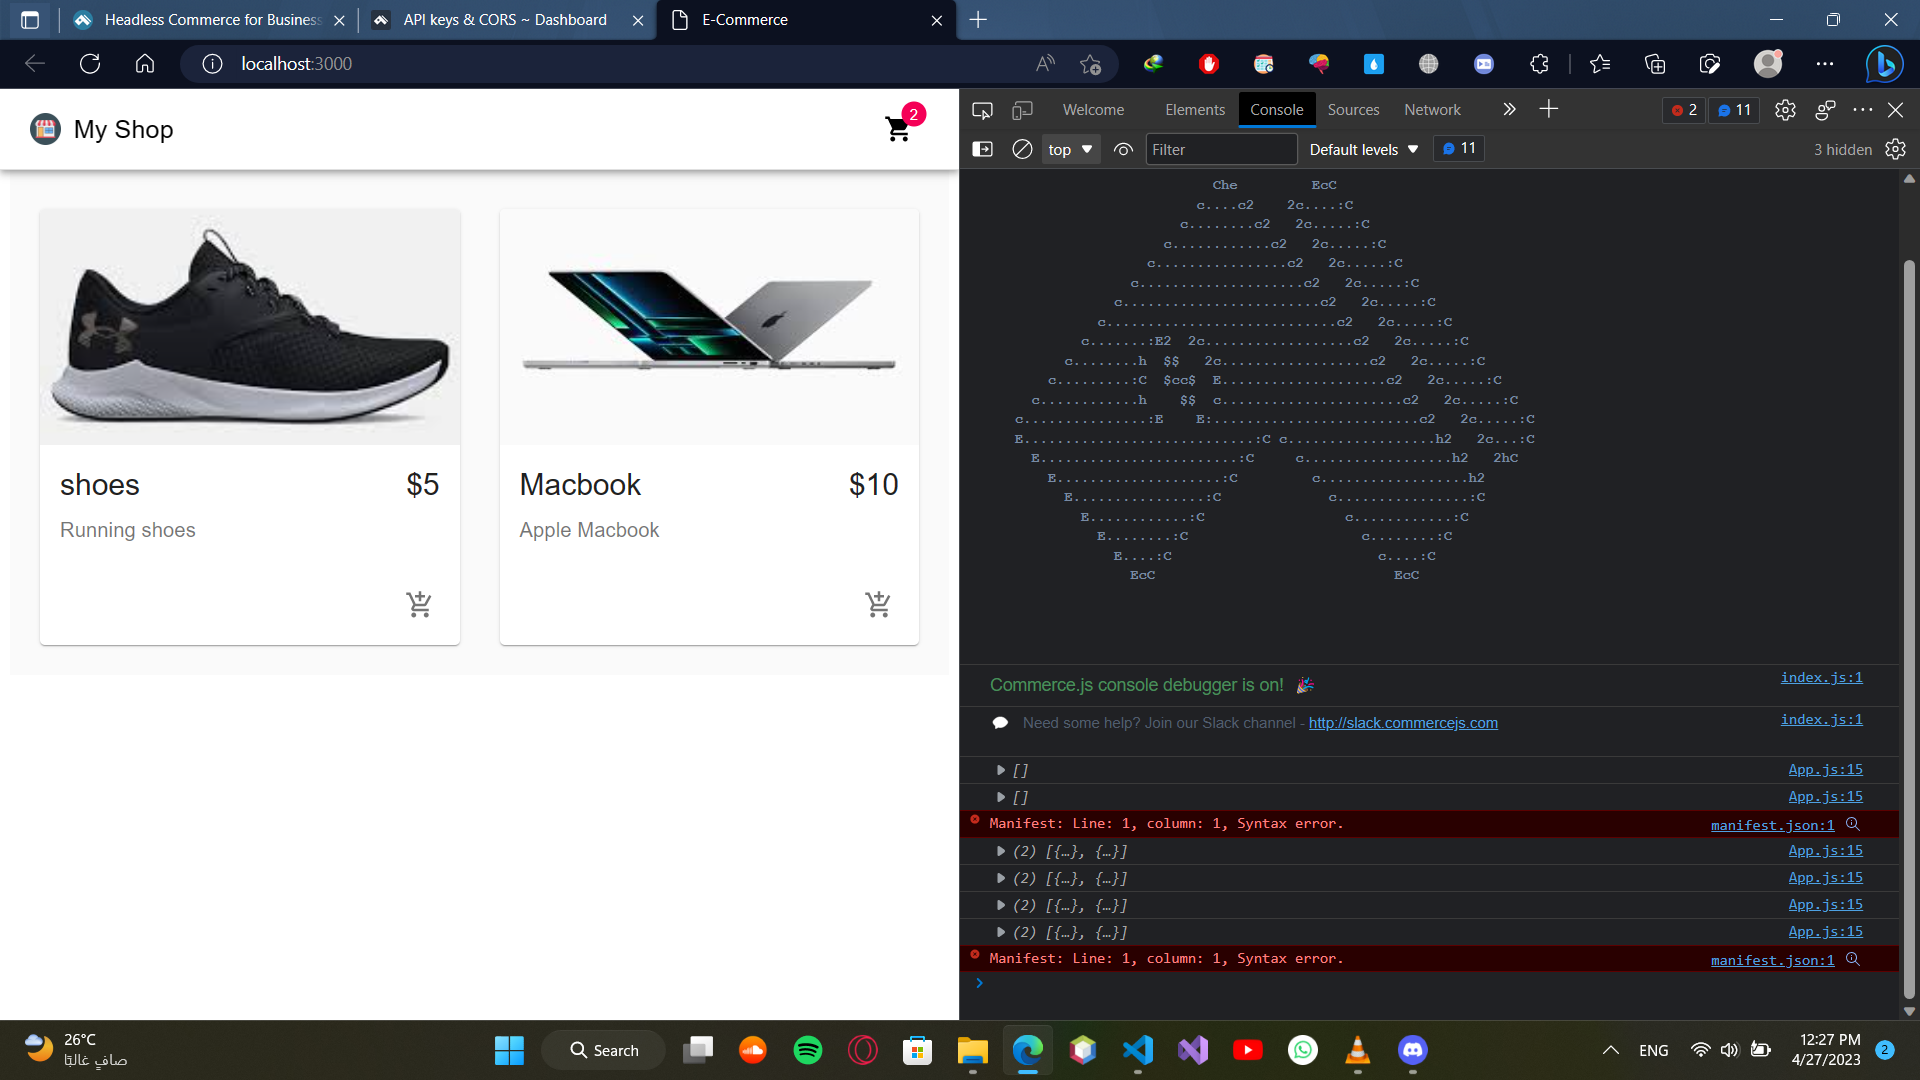This screenshot has height=1080, width=1920.
Task: Expand the first empty array log entry
Action: click(x=1000, y=770)
